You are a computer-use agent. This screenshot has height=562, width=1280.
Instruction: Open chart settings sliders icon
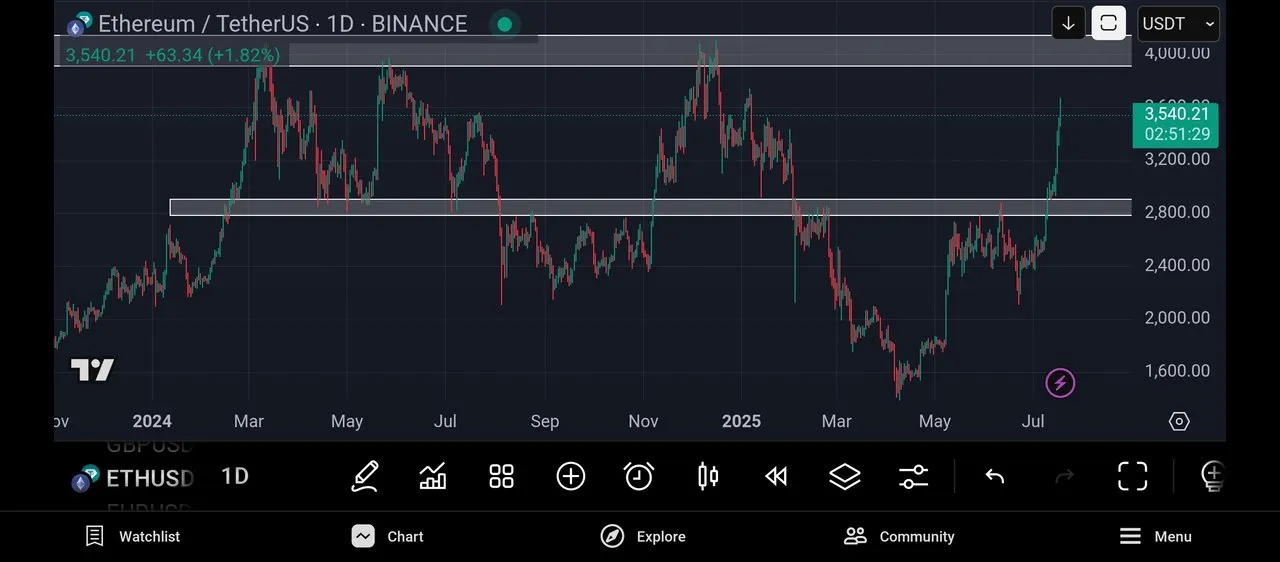[914, 476]
